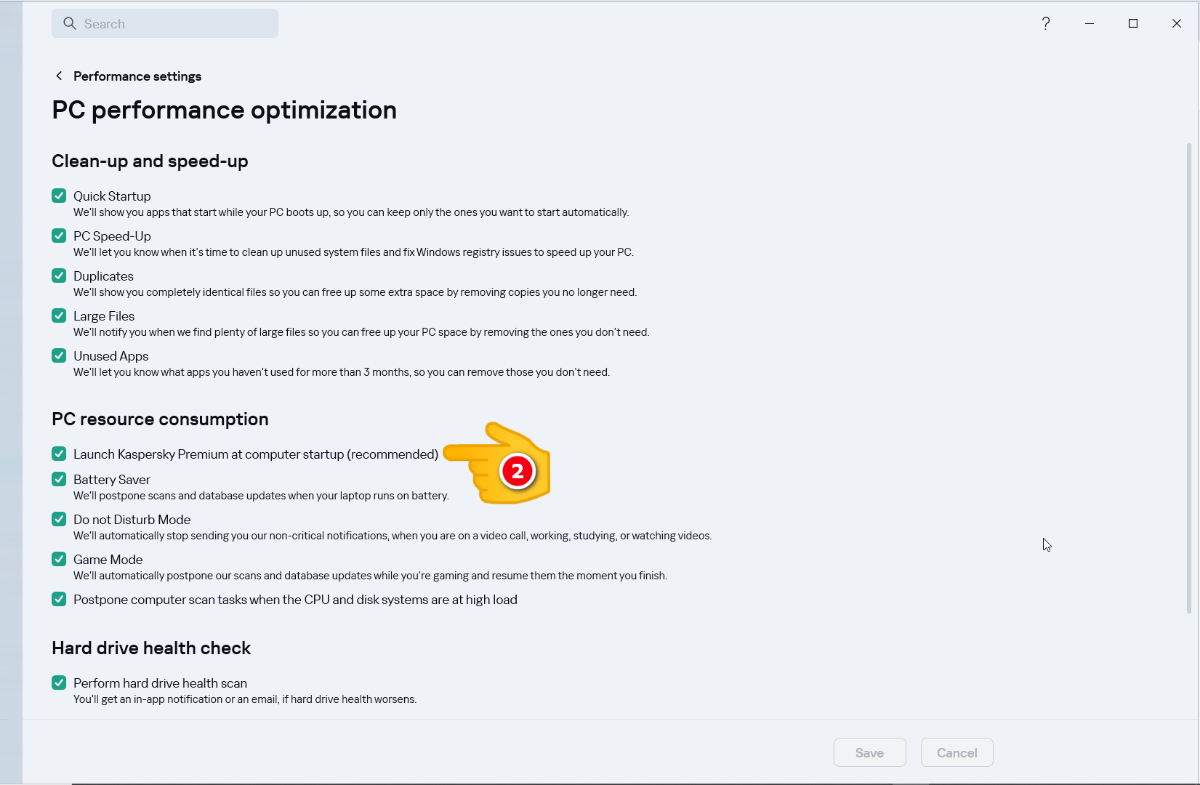Viewport: 1200px width, 785px height.
Task: Uncheck the Unused Apps option
Action: (x=59, y=356)
